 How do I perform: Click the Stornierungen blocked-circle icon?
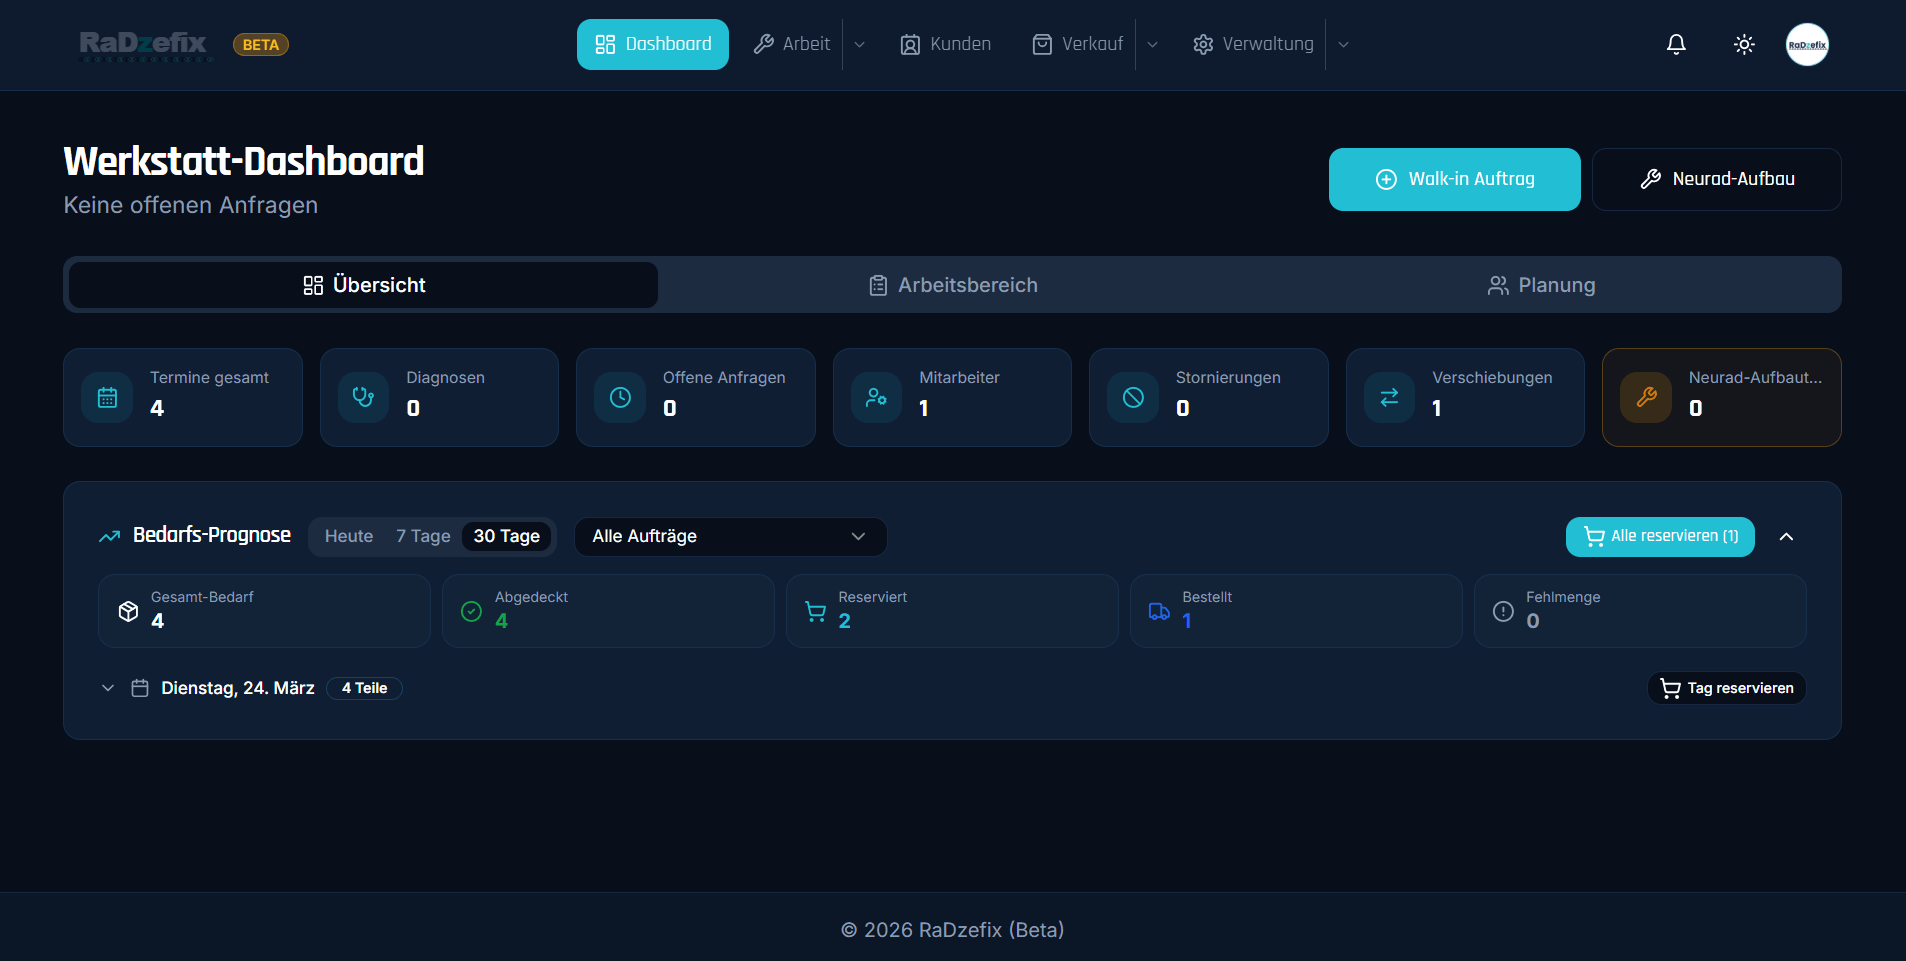pyautogui.click(x=1133, y=397)
